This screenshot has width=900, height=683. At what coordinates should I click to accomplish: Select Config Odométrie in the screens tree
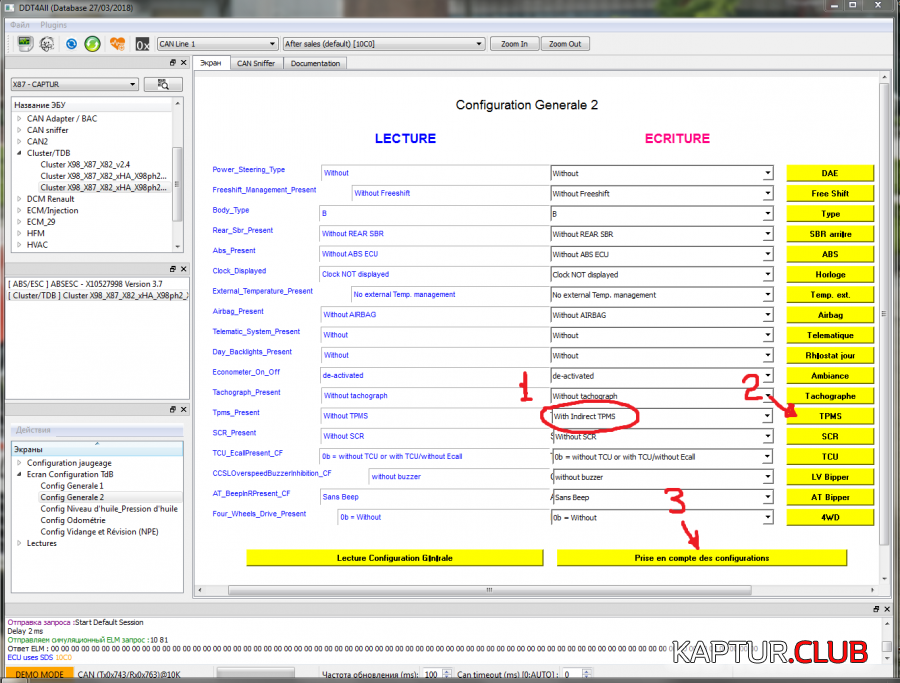pos(72,520)
